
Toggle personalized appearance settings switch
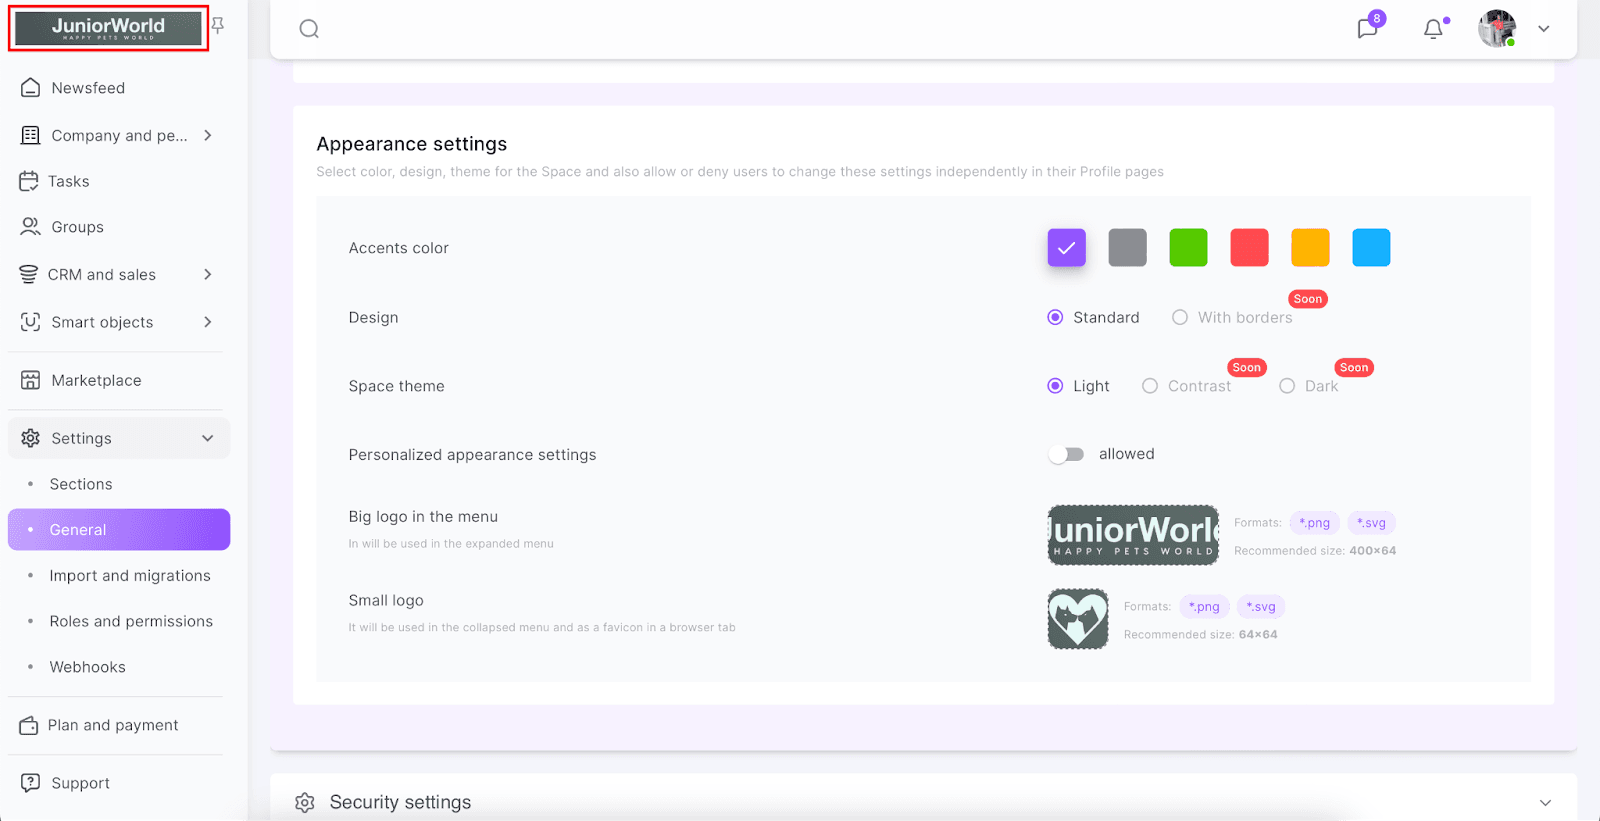(x=1066, y=454)
